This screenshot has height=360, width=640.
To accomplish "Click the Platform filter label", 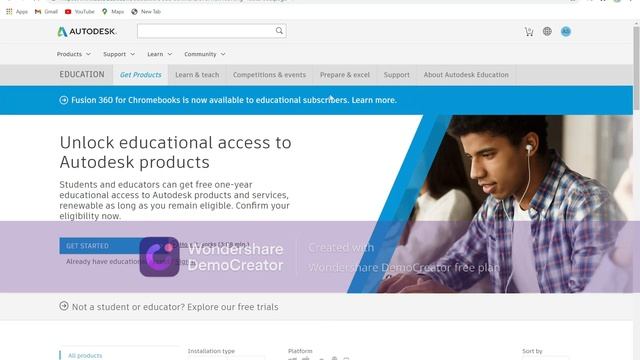I will (x=300, y=351).
